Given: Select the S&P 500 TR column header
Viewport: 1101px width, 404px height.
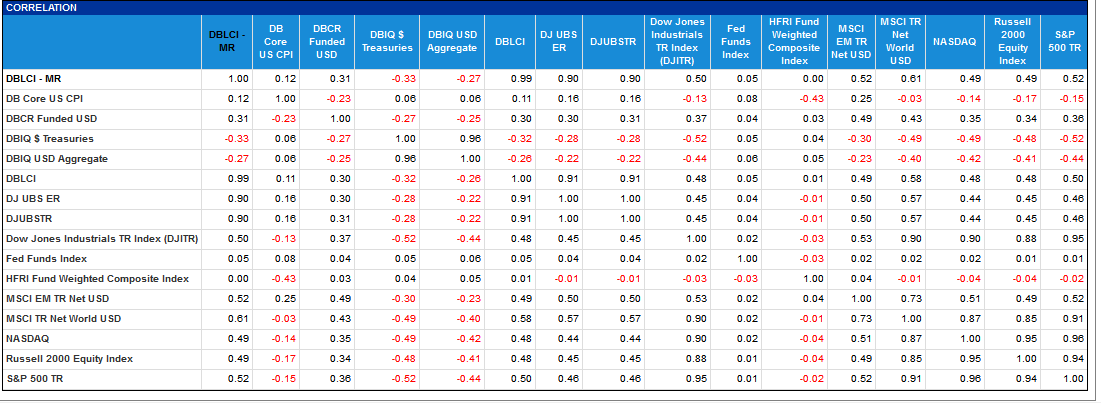Looking at the screenshot, I should coord(1063,41).
